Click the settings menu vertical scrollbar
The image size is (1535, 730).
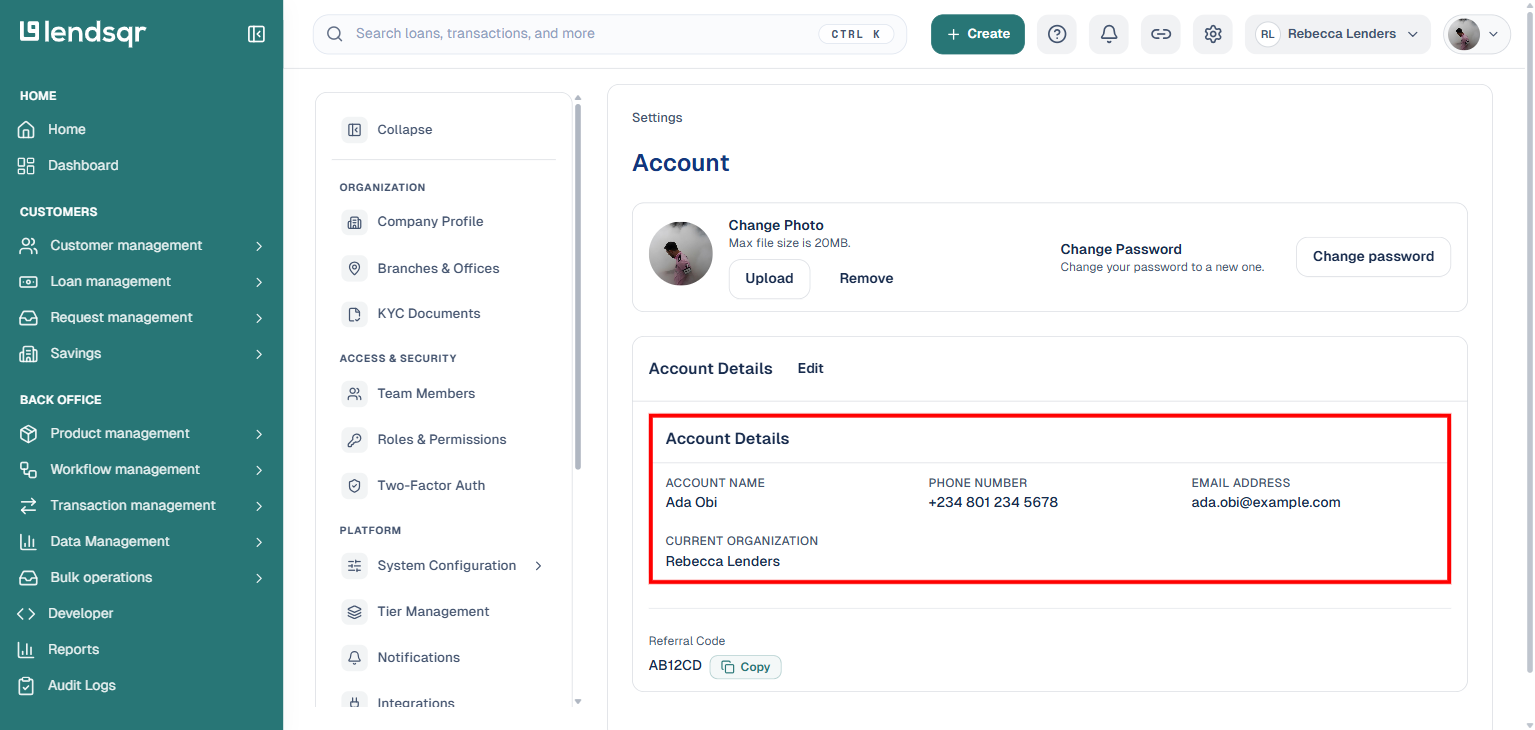[x=577, y=287]
